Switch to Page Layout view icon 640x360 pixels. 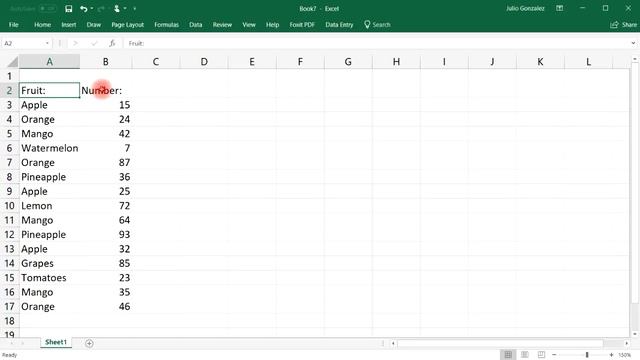[x=524, y=355]
